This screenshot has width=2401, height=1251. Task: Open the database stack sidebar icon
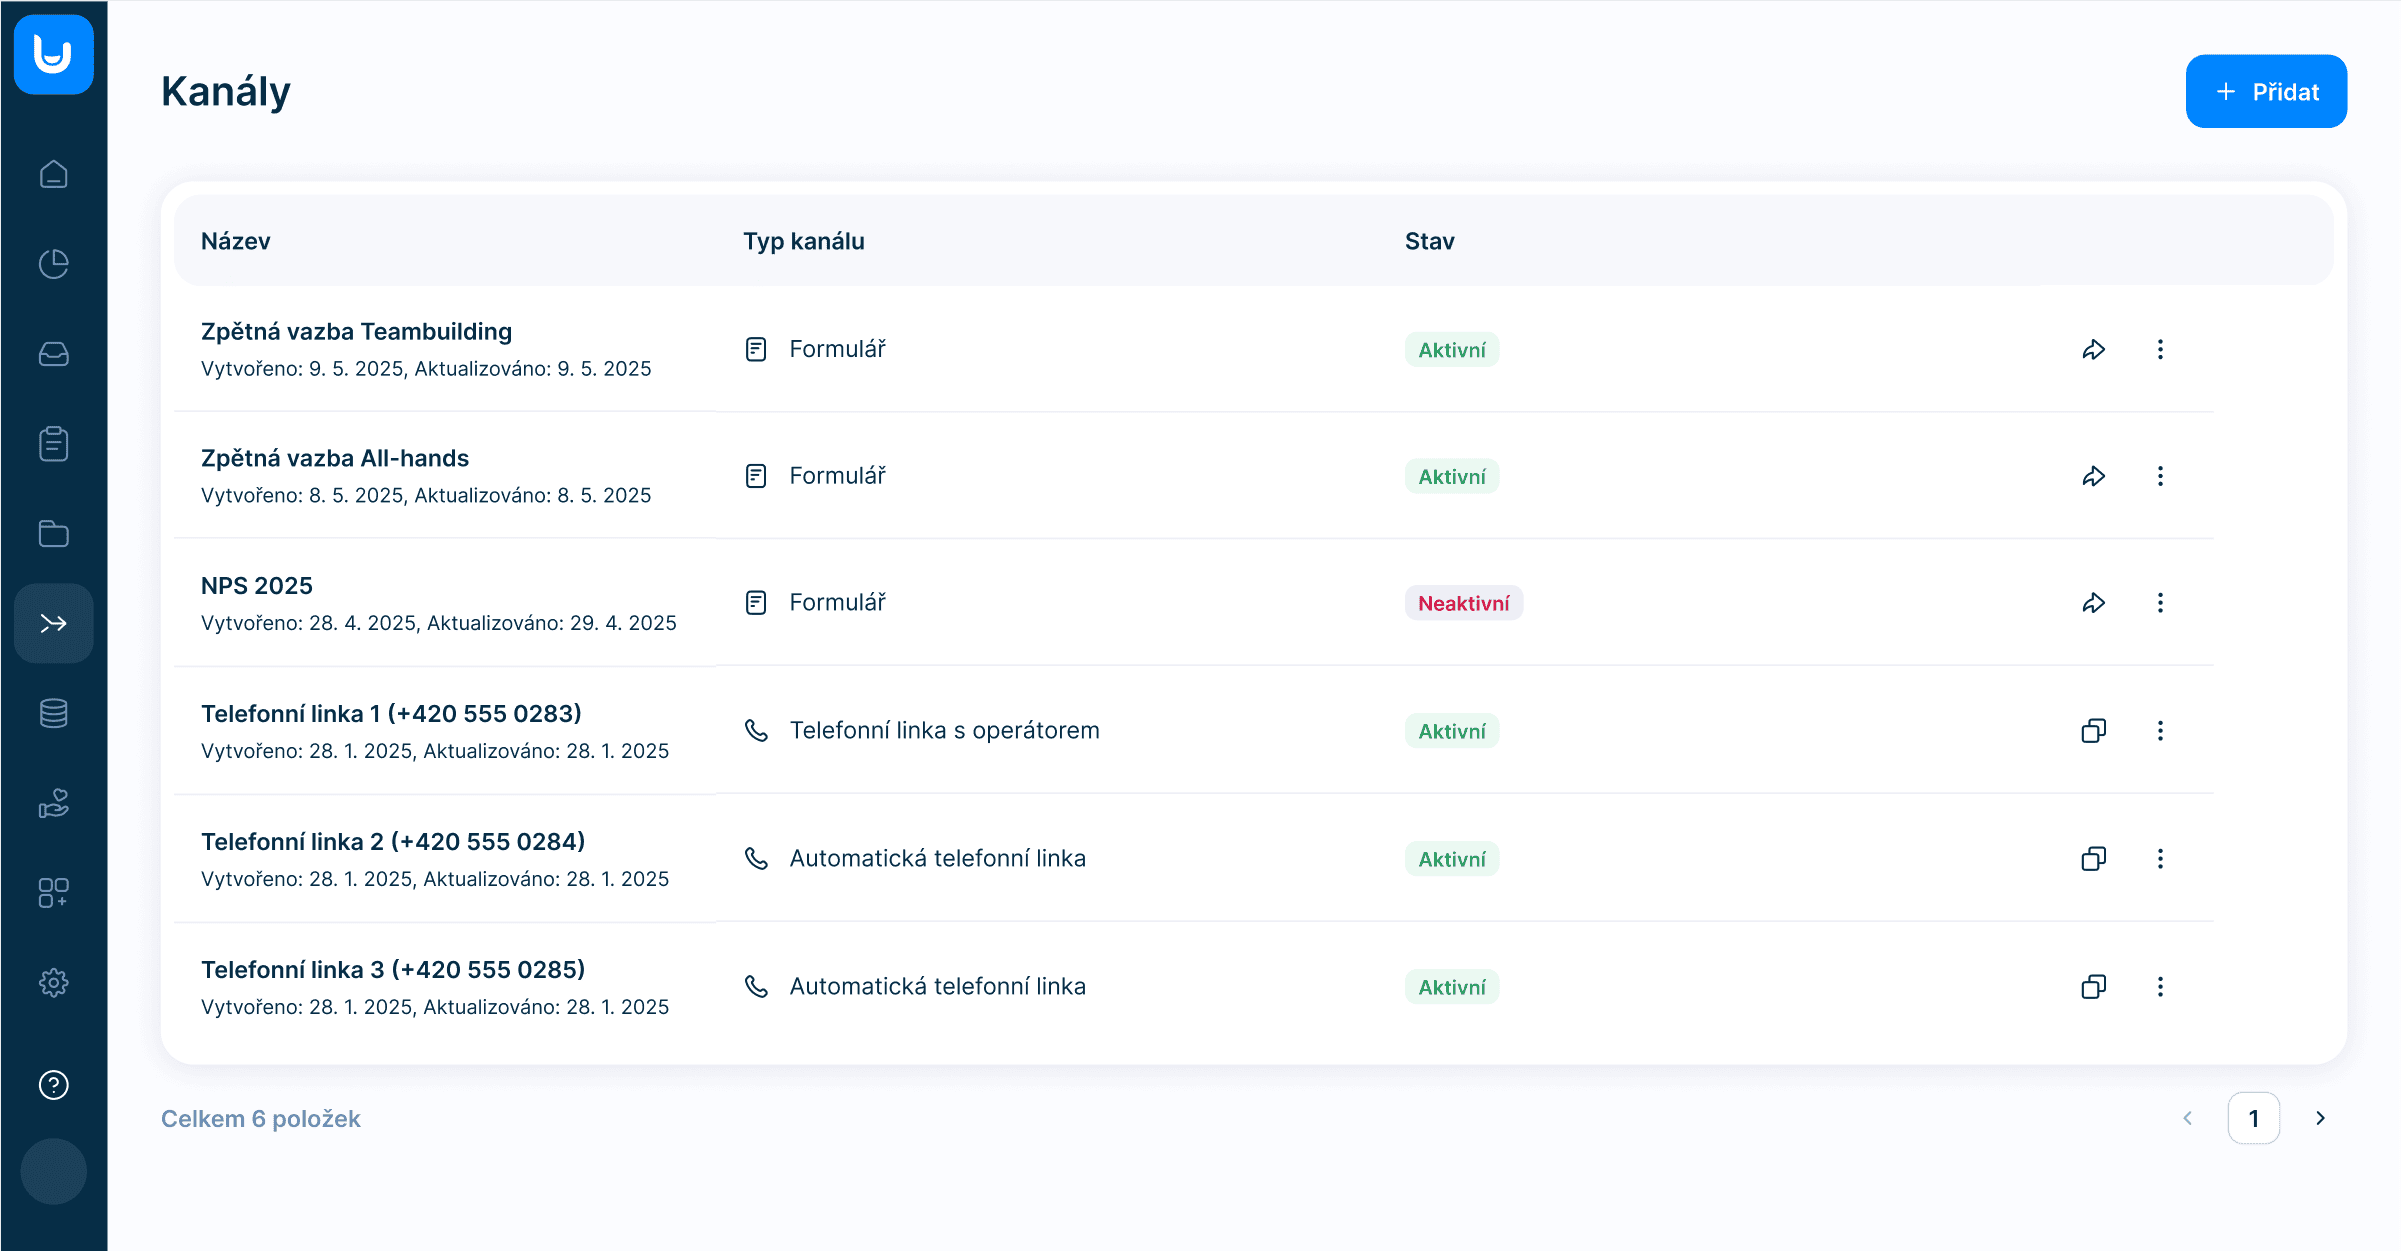click(x=54, y=713)
